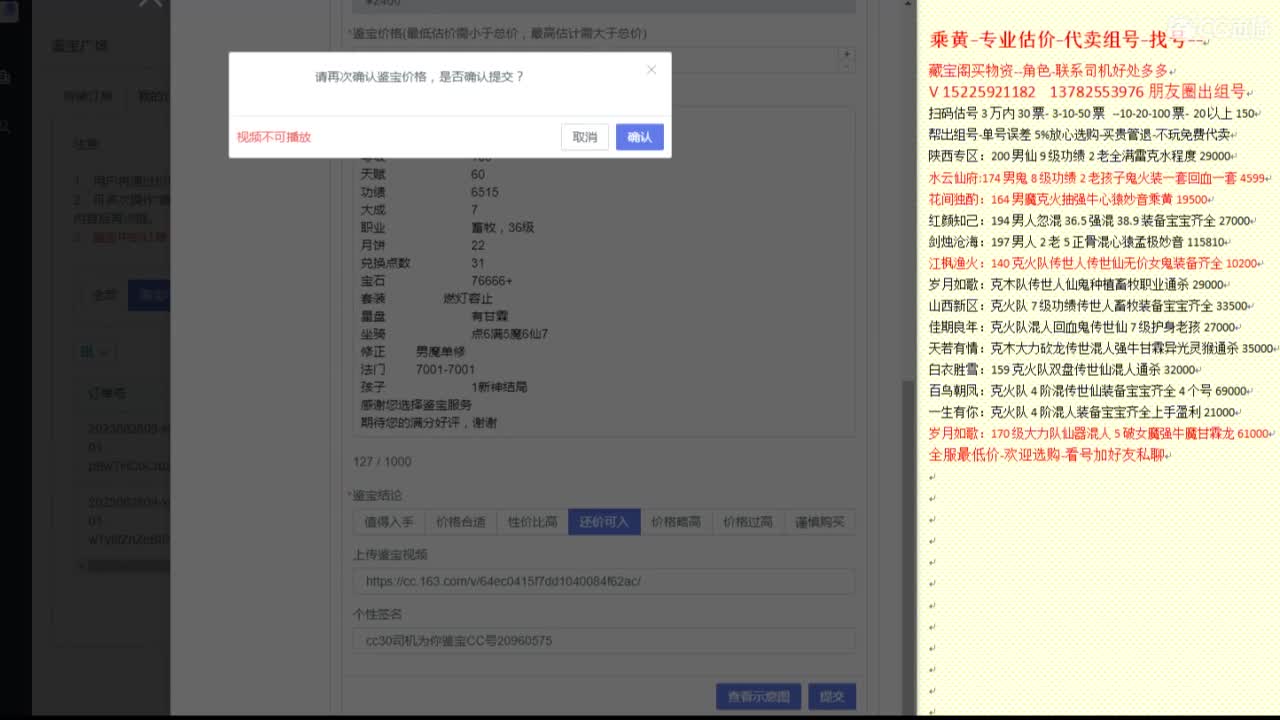Click the 提交 submit button
The height and width of the screenshot is (720, 1280).
point(832,697)
